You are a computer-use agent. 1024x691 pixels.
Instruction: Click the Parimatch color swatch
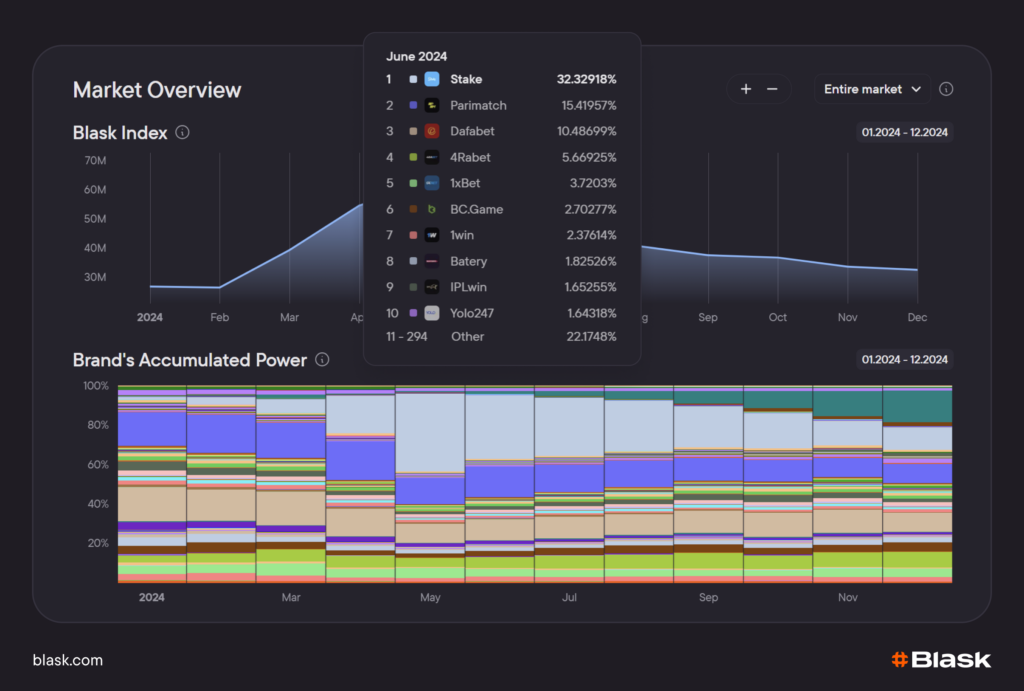tap(413, 105)
